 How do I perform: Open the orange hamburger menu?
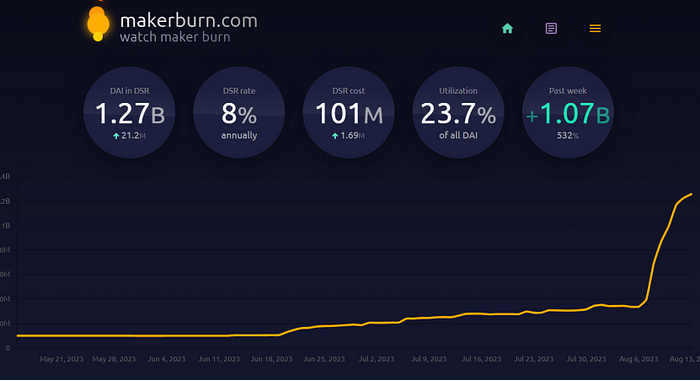595,29
